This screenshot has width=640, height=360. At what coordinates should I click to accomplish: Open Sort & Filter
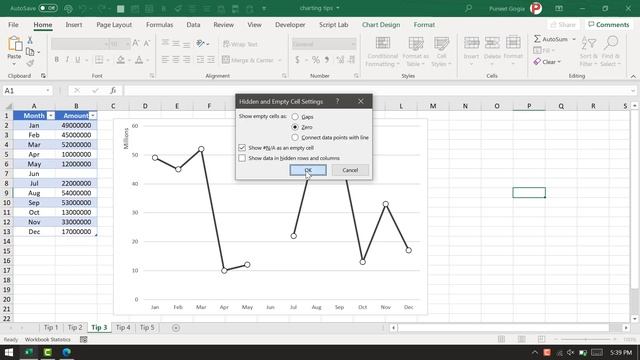coord(589,52)
